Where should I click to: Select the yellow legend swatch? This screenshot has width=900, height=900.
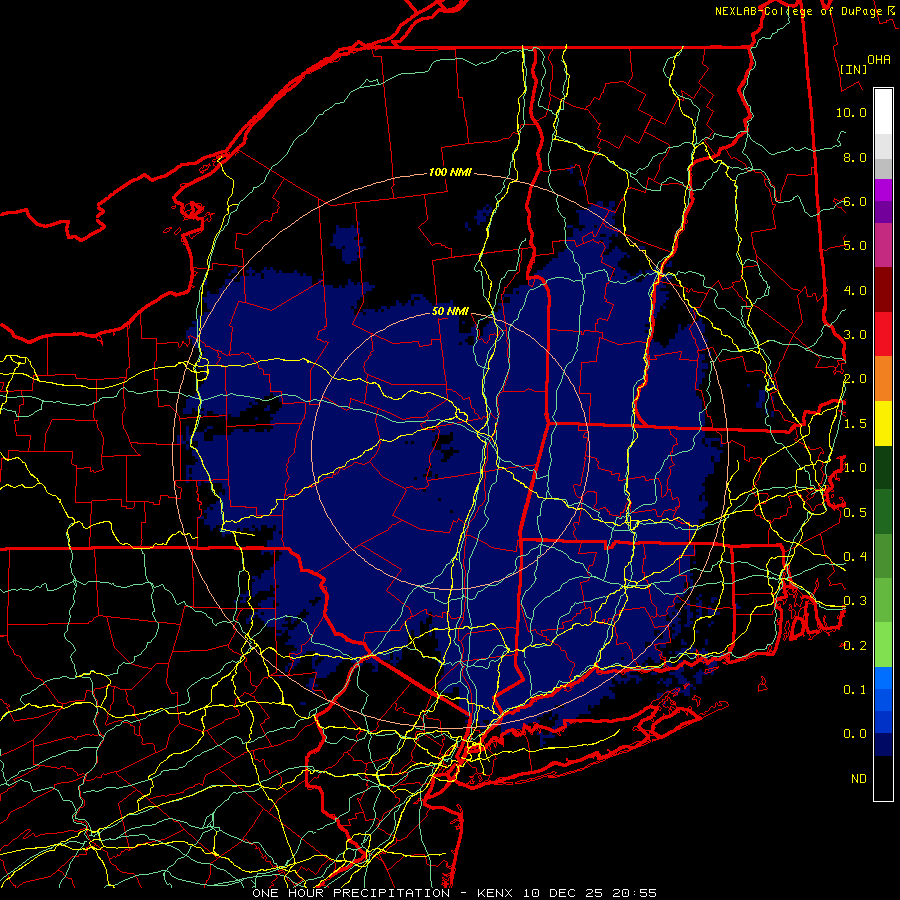(x=883, y=423)
